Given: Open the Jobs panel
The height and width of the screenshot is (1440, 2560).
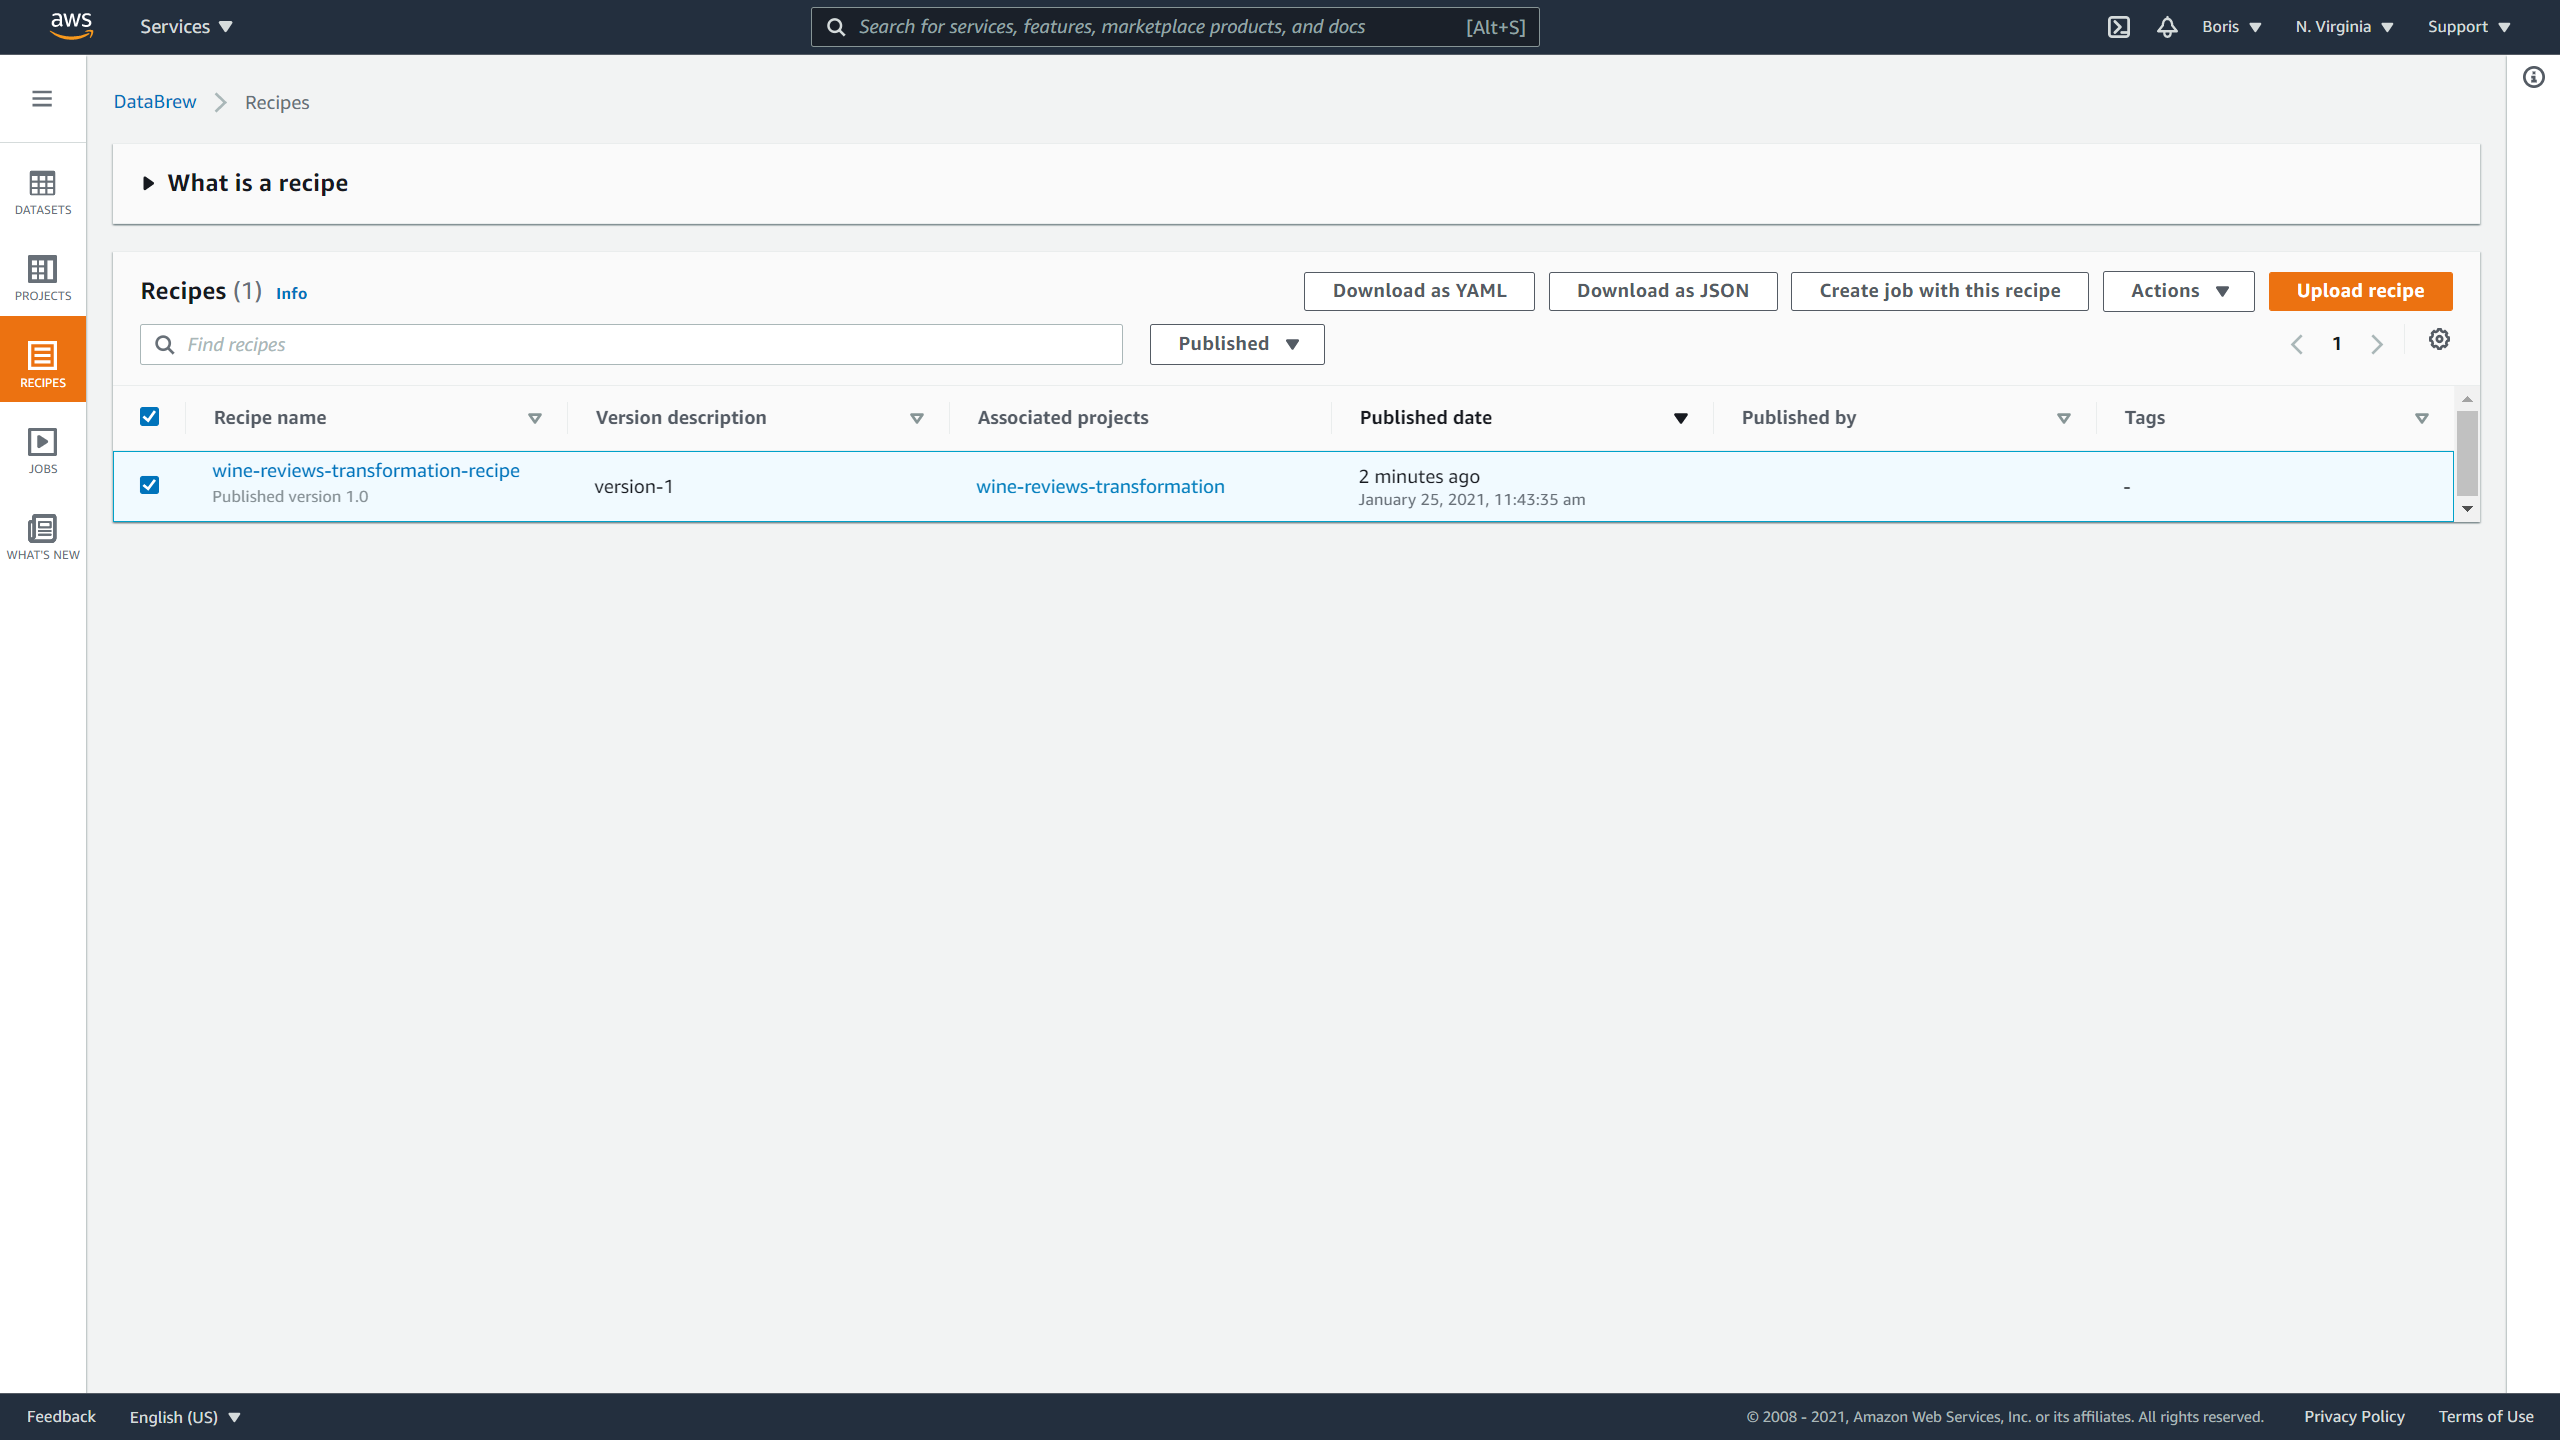Looking at the screenshot, I should point(42,450).
